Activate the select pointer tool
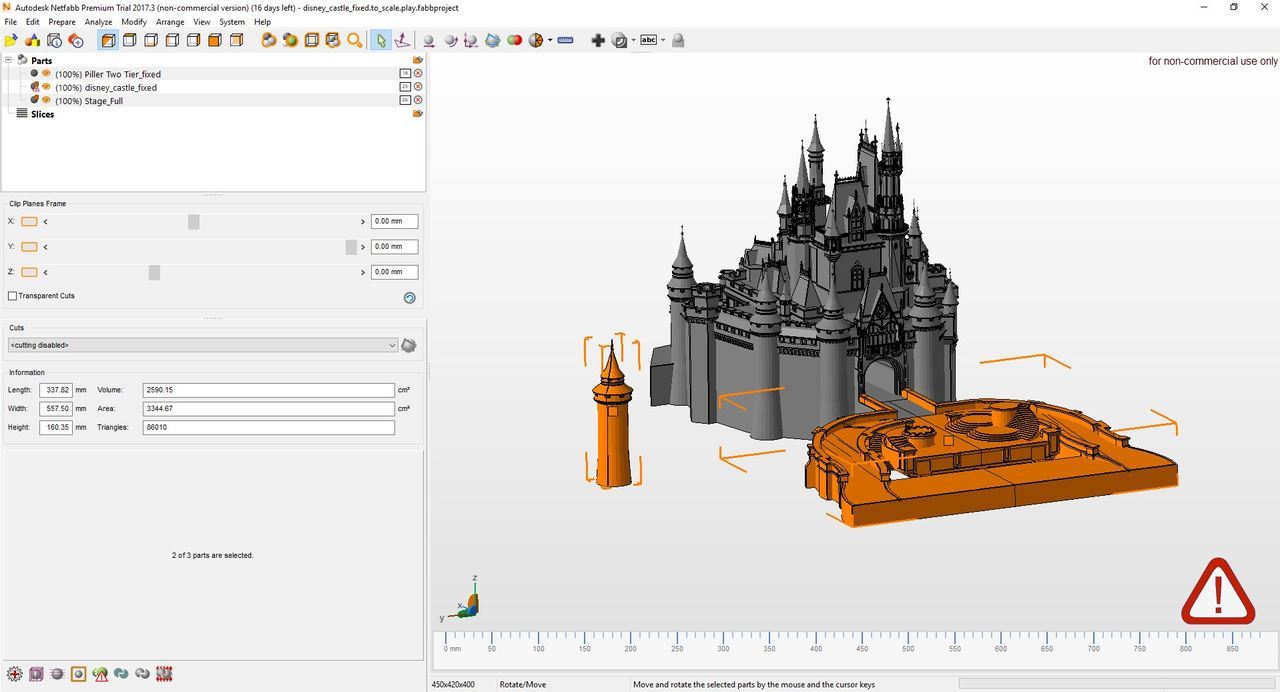Image resolution: width=1280 pixels, height=692 pixels. point(381,40)
